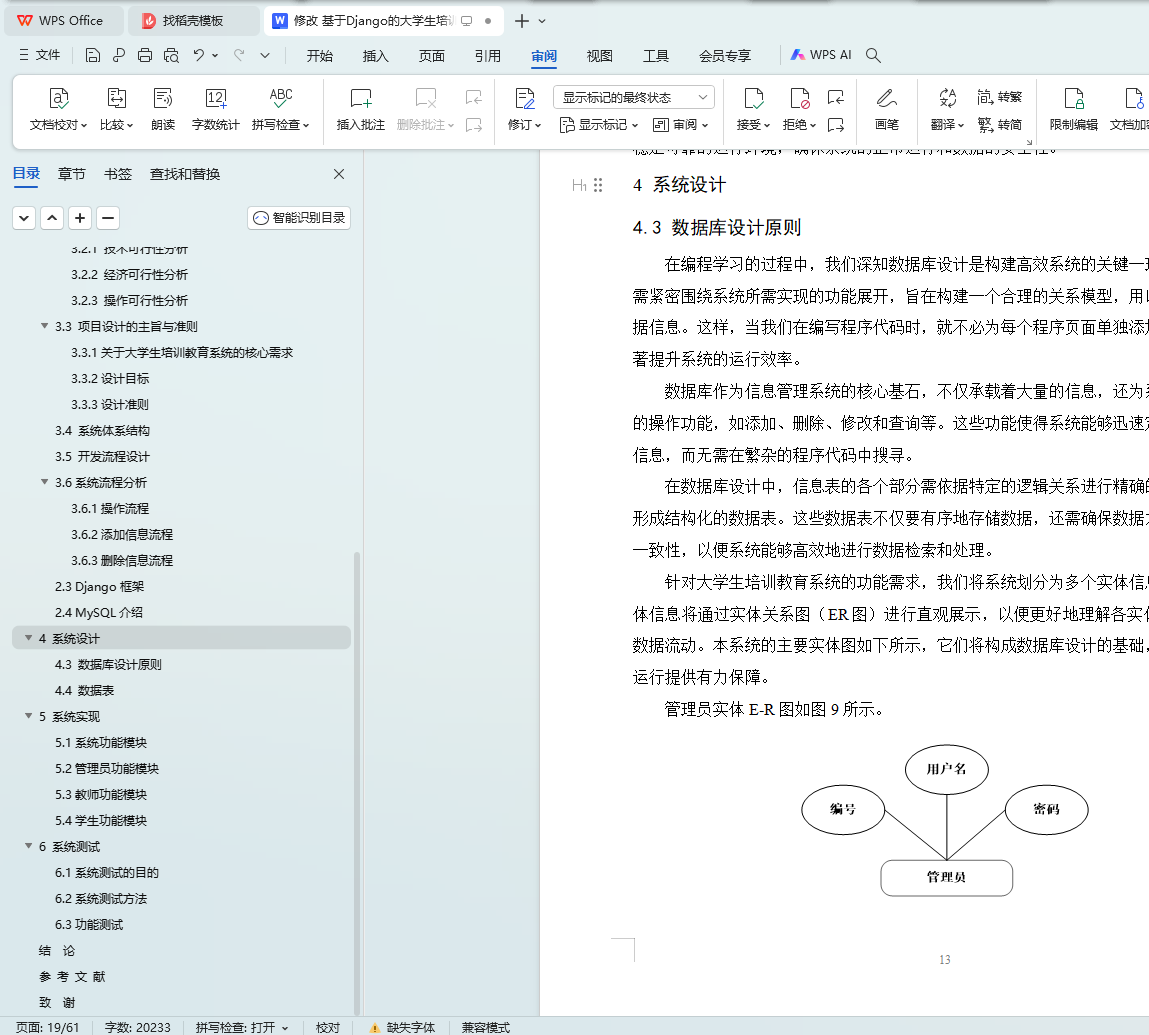Open the 显示标记的最终状态 dropdown
1149x1035 pixels.
click(x=634, y=97)
